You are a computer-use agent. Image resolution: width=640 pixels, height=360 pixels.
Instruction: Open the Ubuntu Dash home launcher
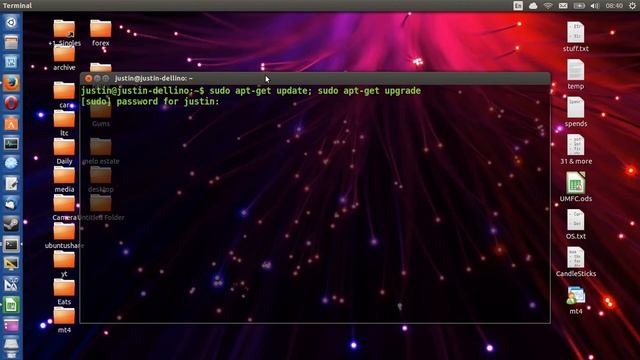coord(11,22)
